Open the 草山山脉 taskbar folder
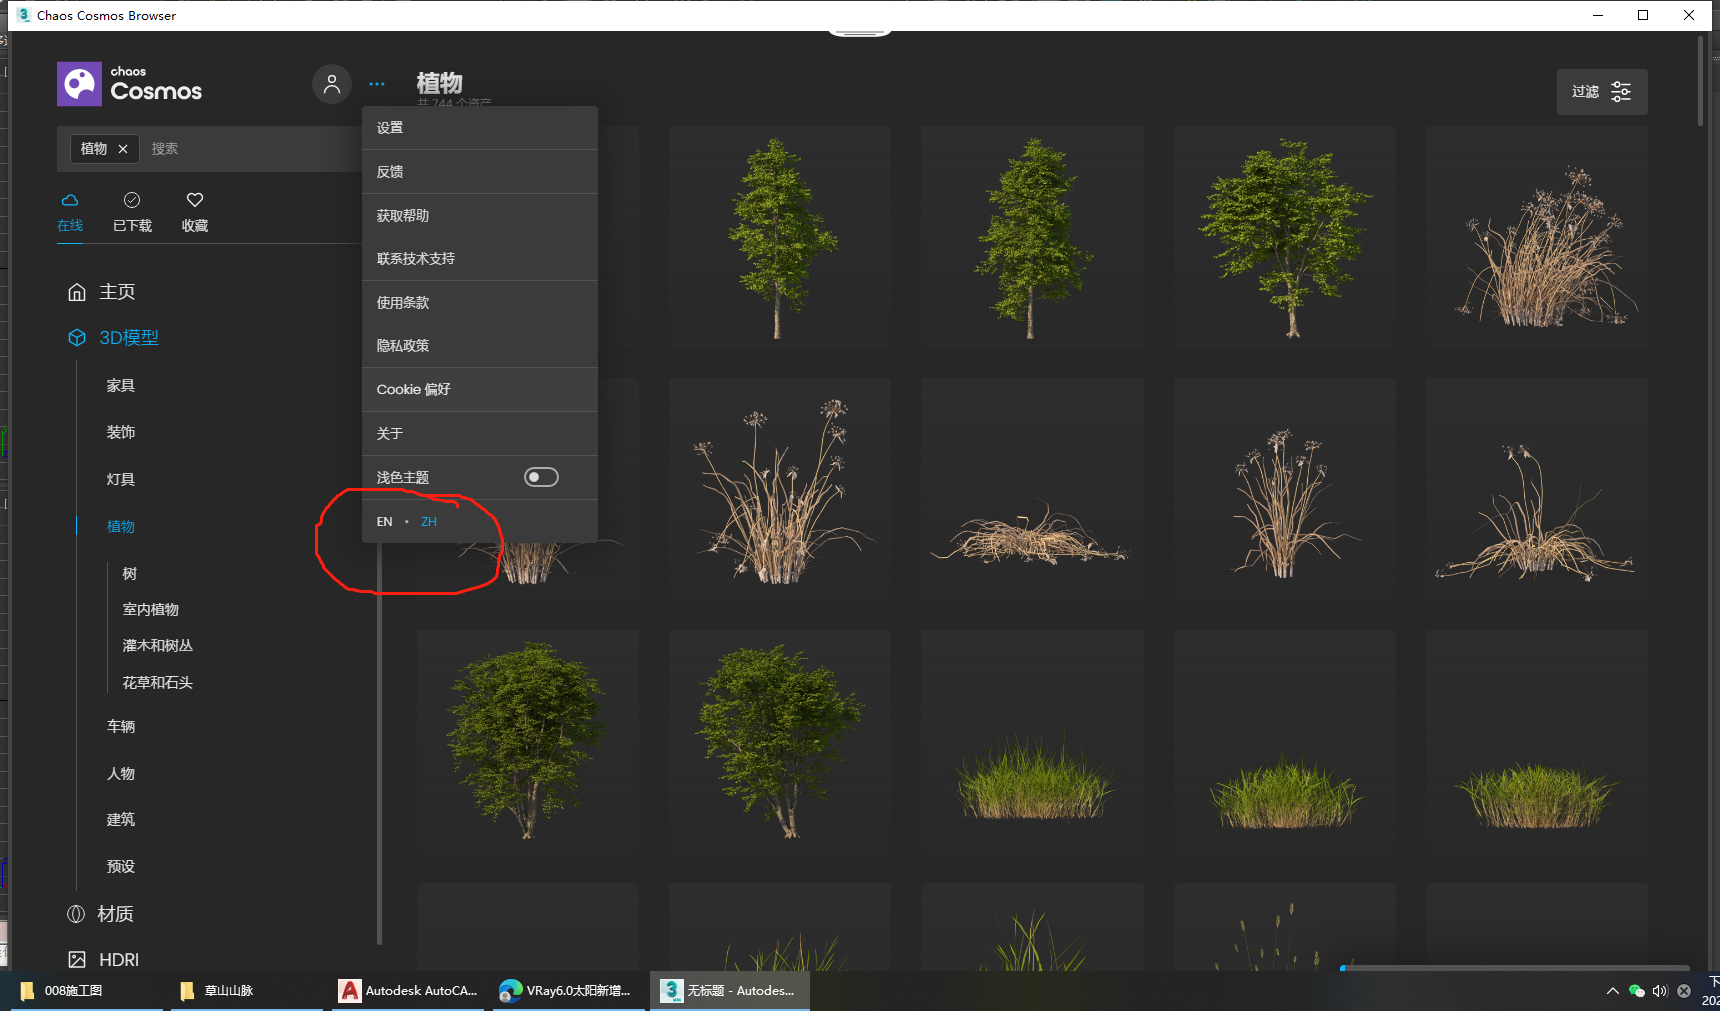The image size is (1720, 1011). point(247,991)
